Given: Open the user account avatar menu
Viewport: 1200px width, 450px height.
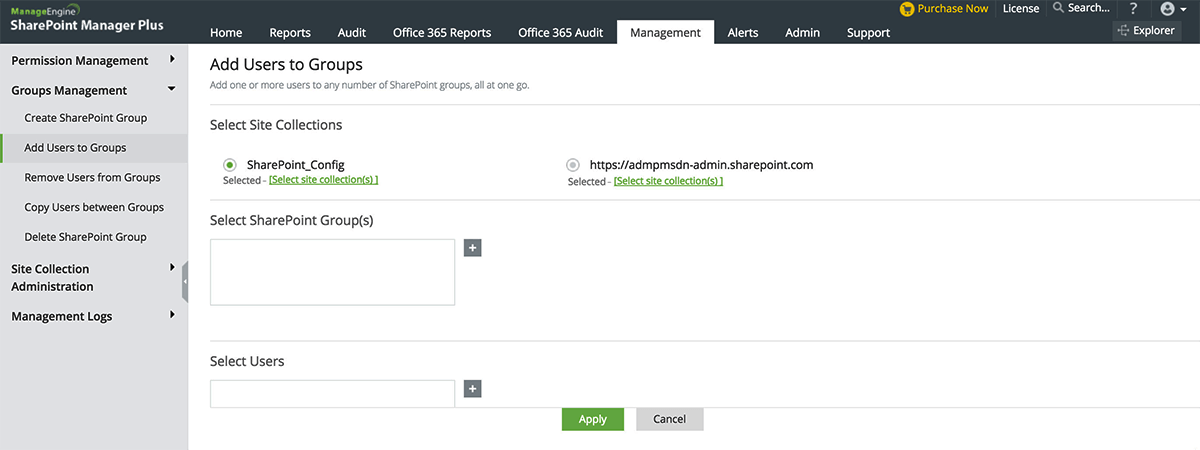Looking at the screenshot, I should point(1167,9).
